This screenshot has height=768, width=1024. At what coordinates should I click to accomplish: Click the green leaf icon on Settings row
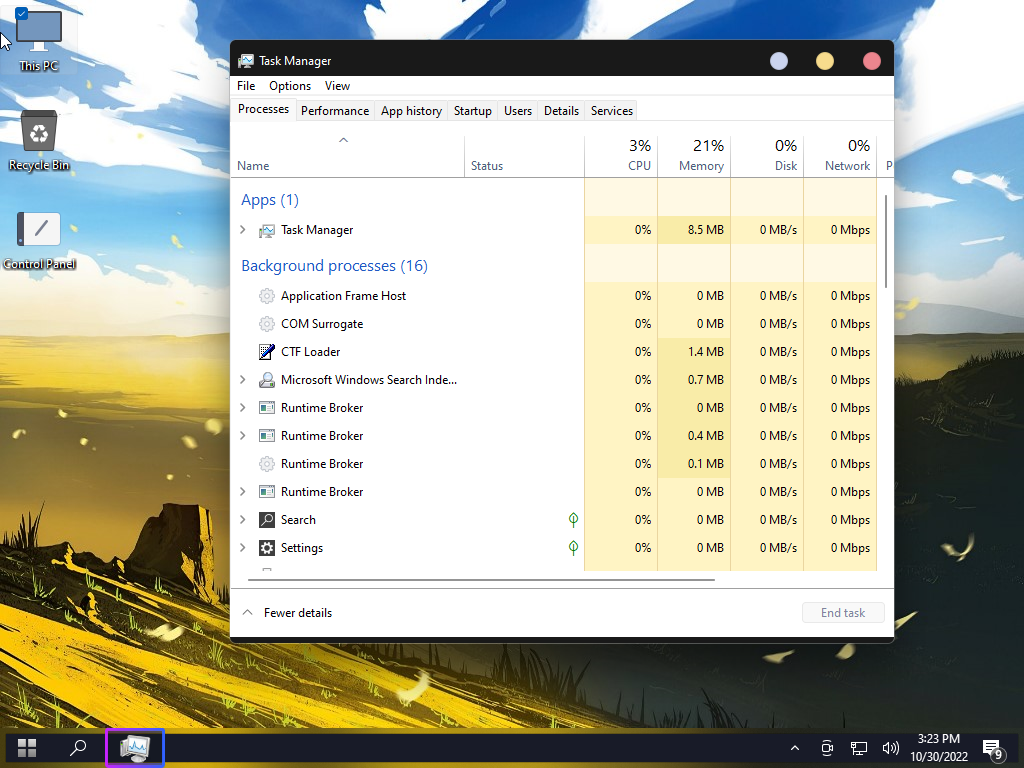point(573,548)
